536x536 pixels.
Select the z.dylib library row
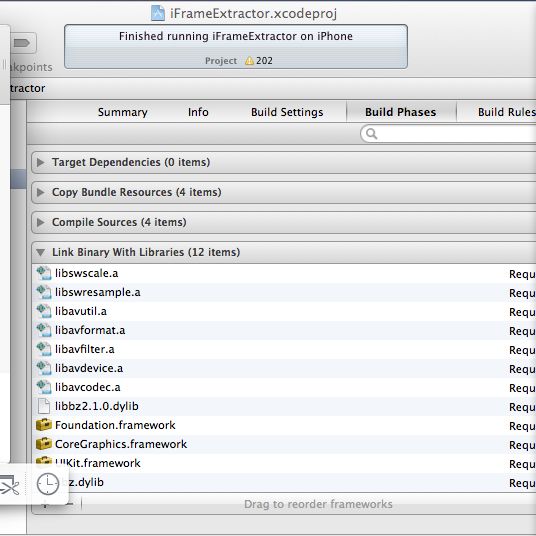(284, 482)
